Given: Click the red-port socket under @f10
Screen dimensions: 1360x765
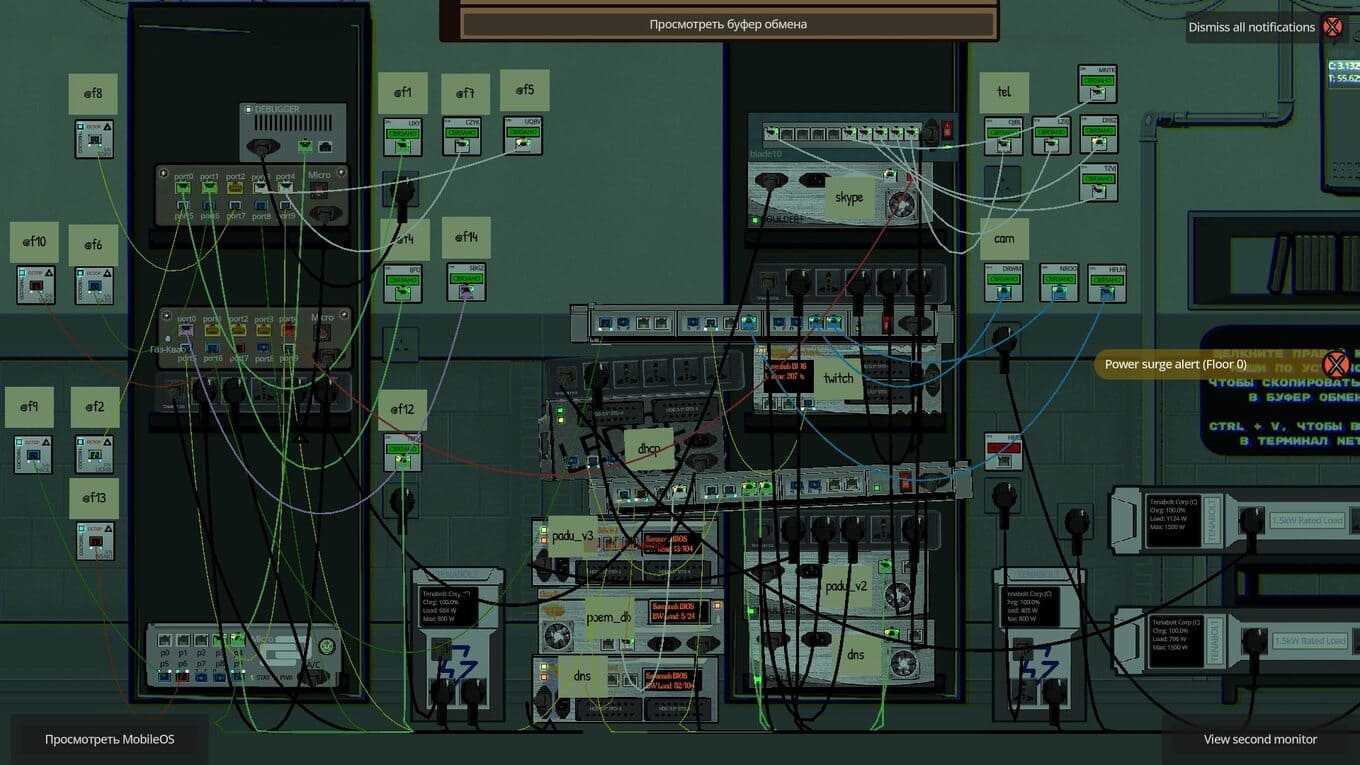Looking at the screenshot, I should [x=35, y=285].
